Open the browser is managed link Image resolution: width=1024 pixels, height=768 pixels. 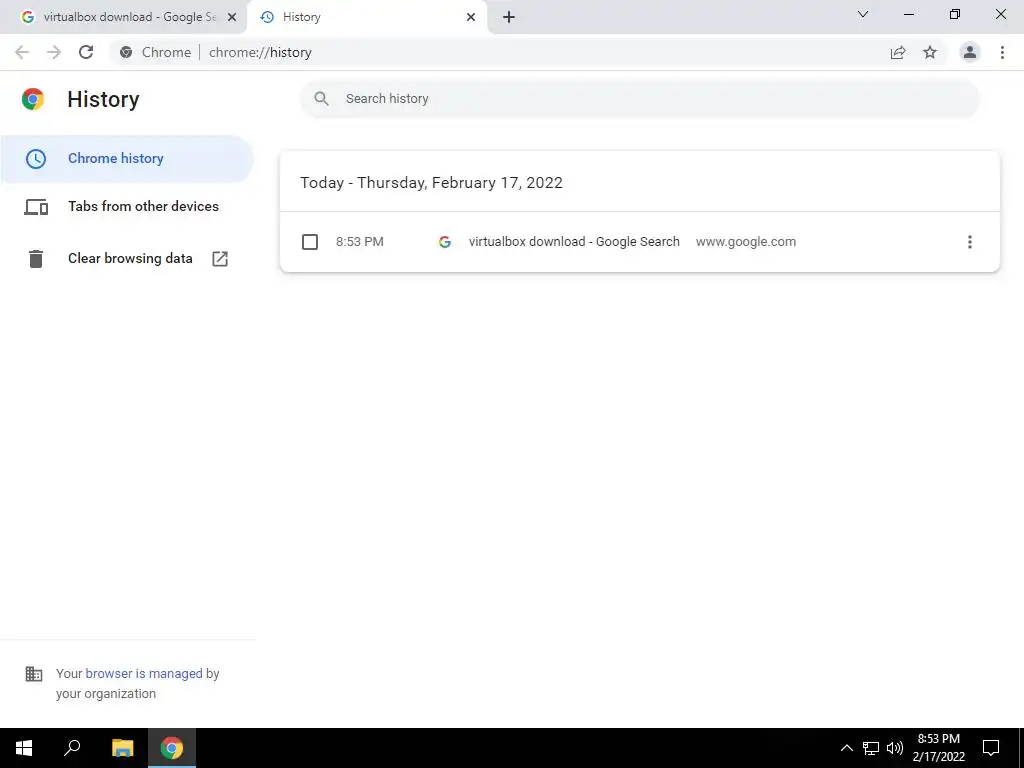click(144, 673)
